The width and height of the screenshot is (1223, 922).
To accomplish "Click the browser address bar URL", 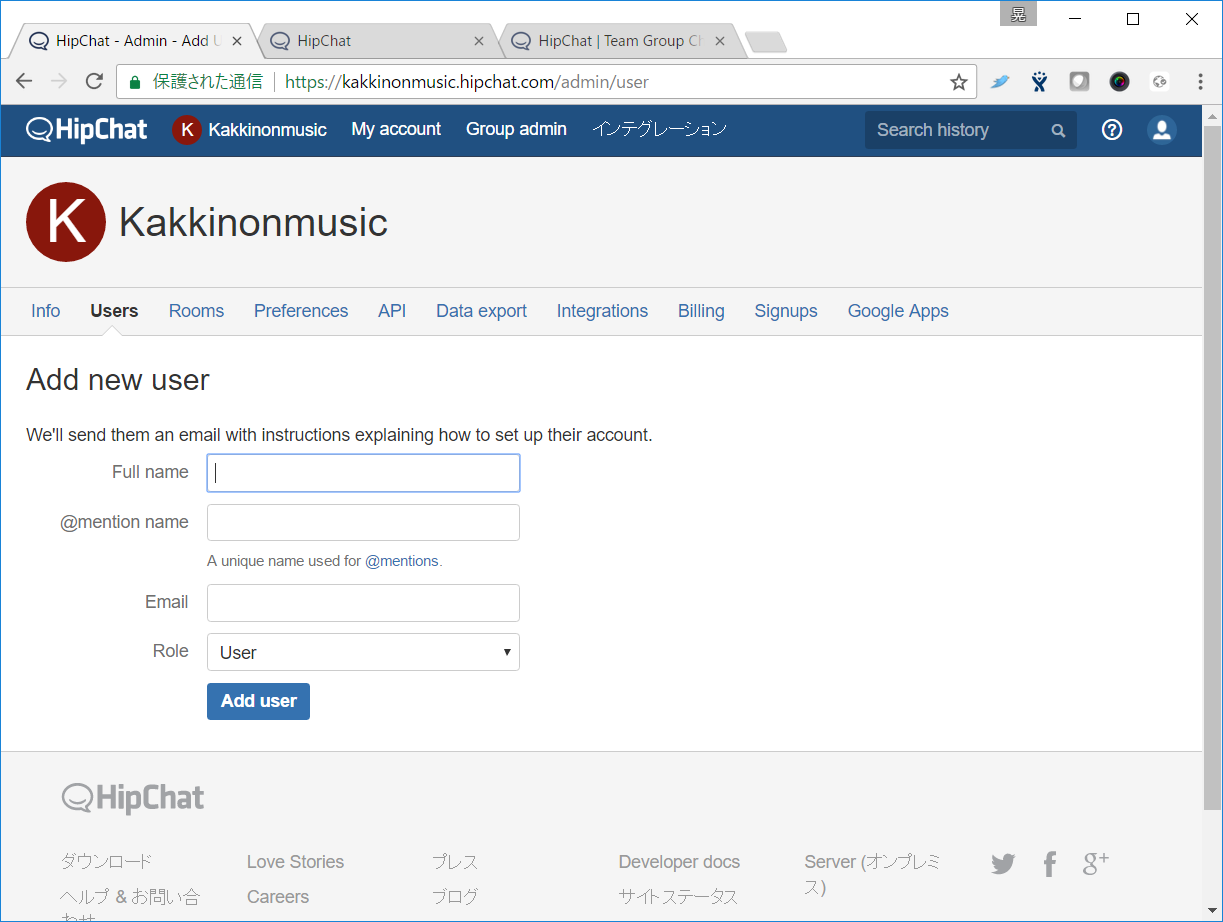I will [x=467, y=82].
